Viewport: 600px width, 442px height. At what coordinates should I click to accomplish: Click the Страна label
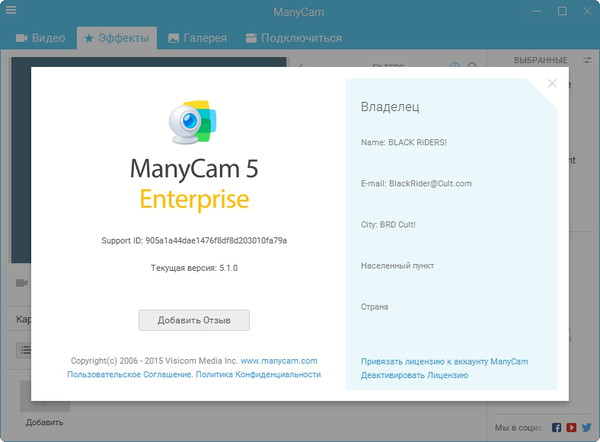(374, 307)
